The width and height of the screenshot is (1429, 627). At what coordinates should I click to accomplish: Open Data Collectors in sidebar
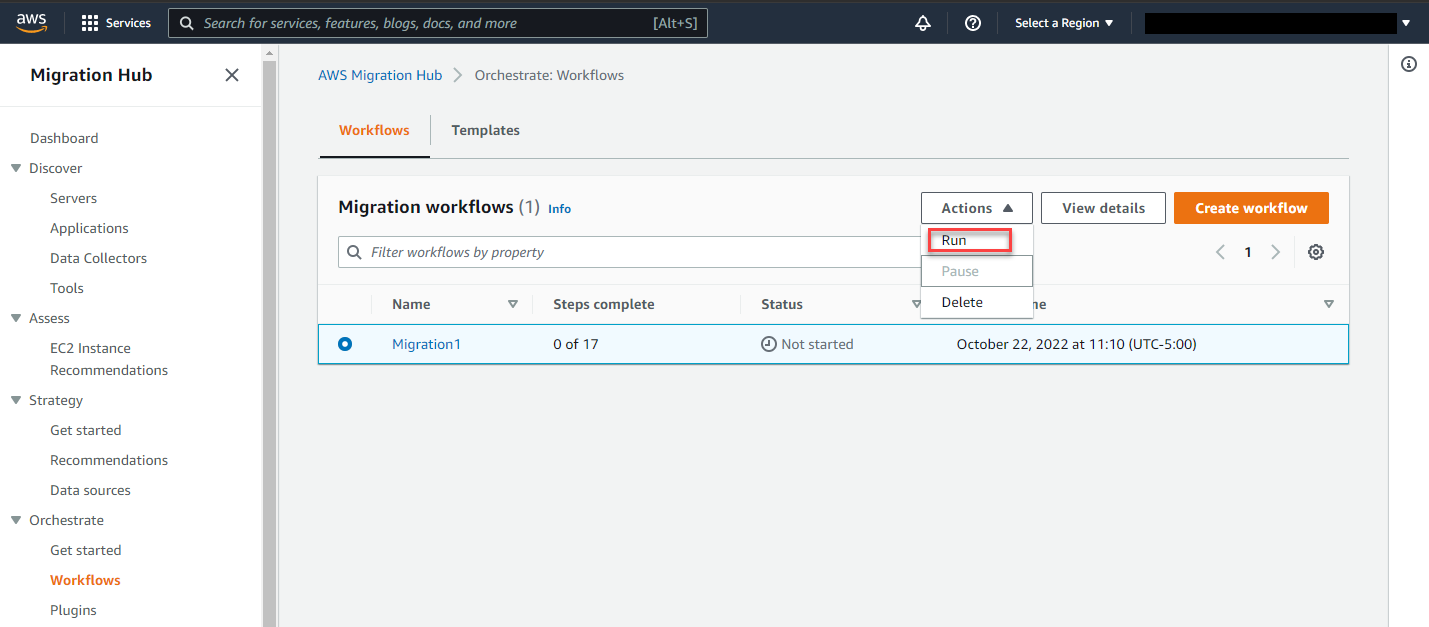tap(98, 258)
